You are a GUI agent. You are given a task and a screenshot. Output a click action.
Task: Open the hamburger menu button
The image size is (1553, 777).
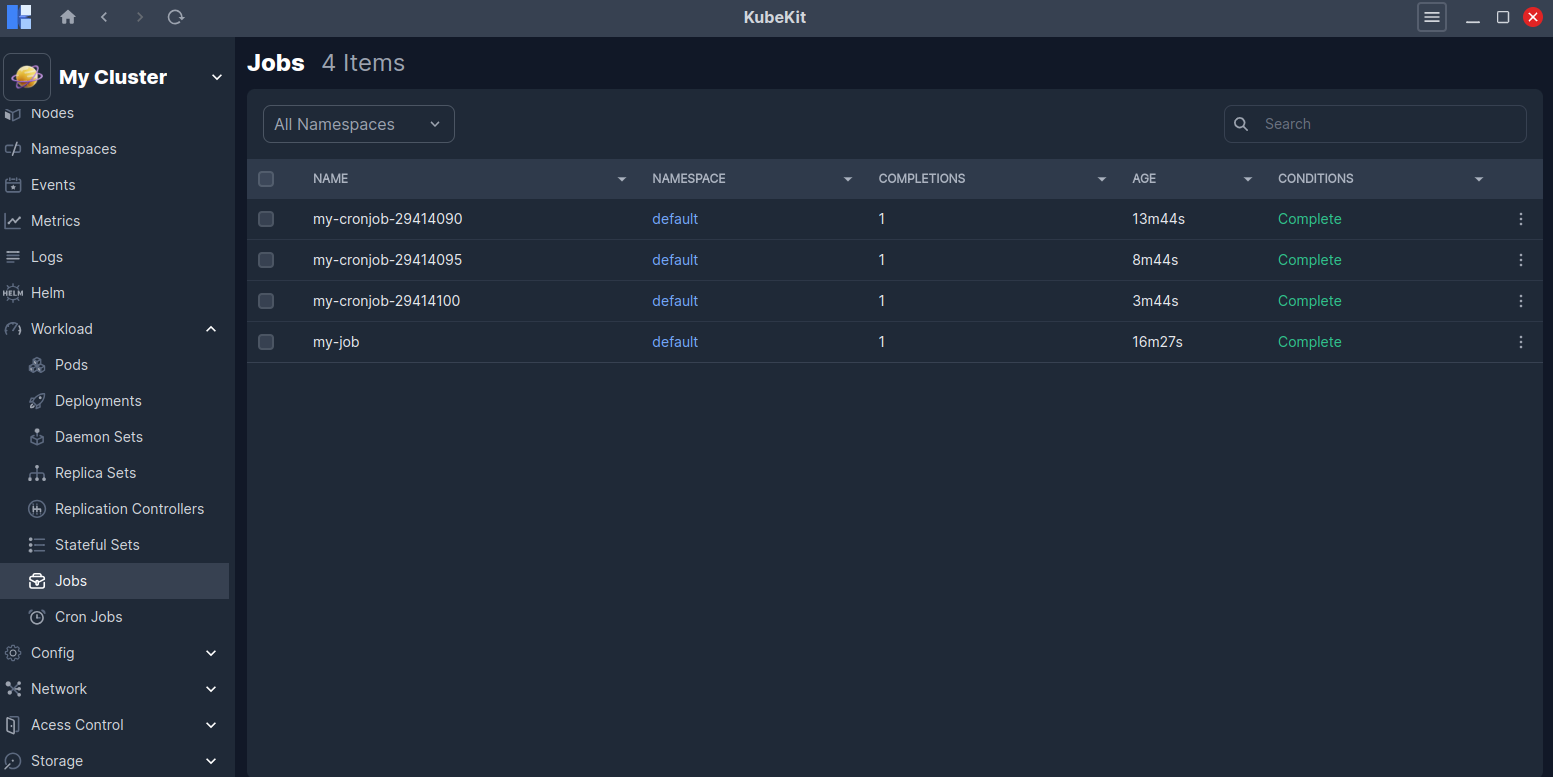click(x=1431, y=17)
